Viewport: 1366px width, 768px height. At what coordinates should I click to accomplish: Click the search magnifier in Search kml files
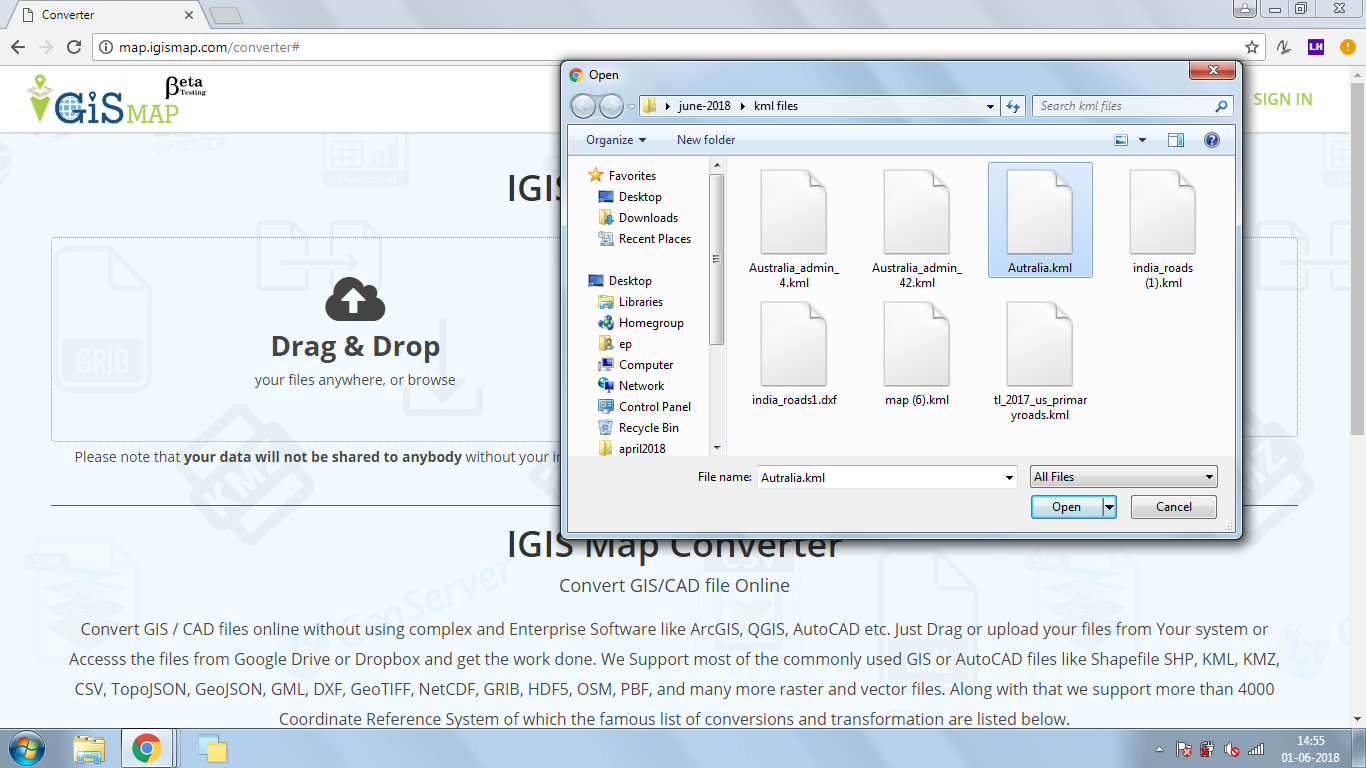[1219, 105]
